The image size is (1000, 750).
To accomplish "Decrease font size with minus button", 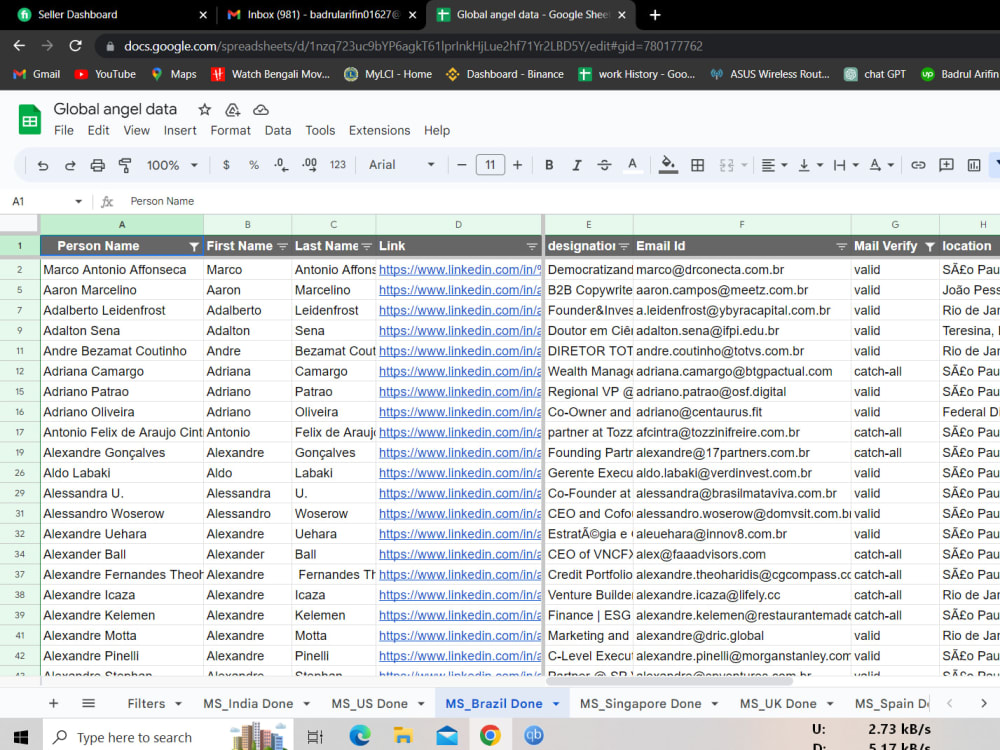I will coord(462,165).
